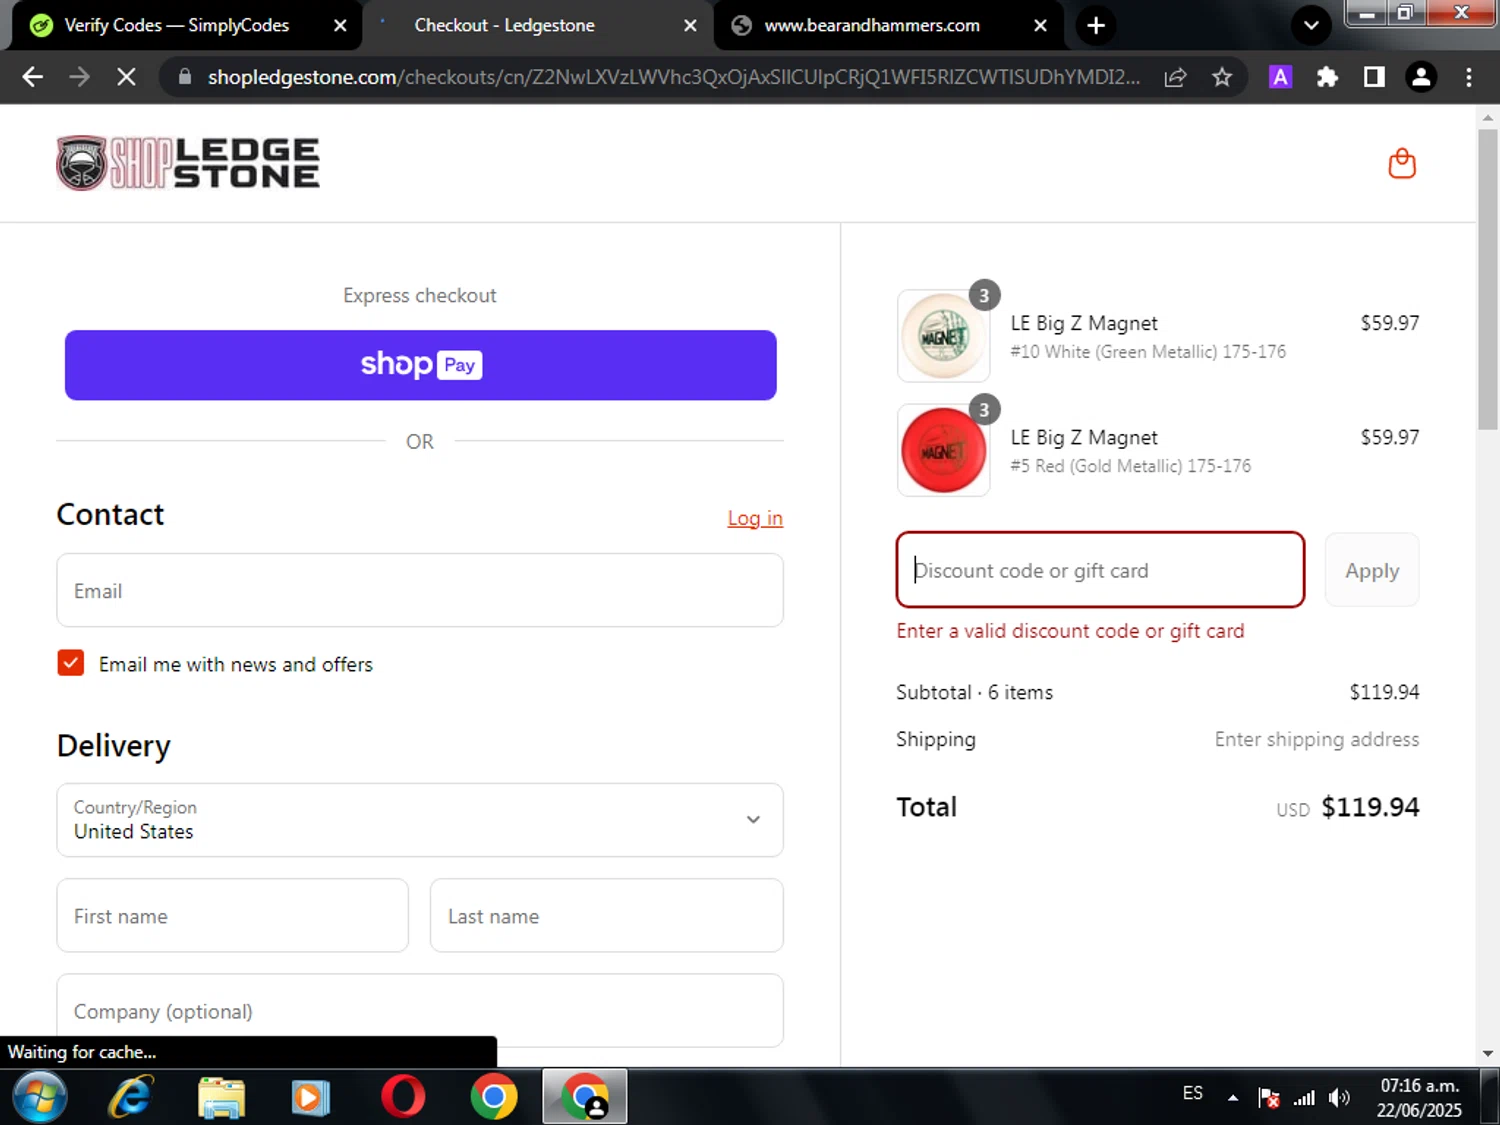Switch to Checkout - Ledgestone tab

point(504,25)
